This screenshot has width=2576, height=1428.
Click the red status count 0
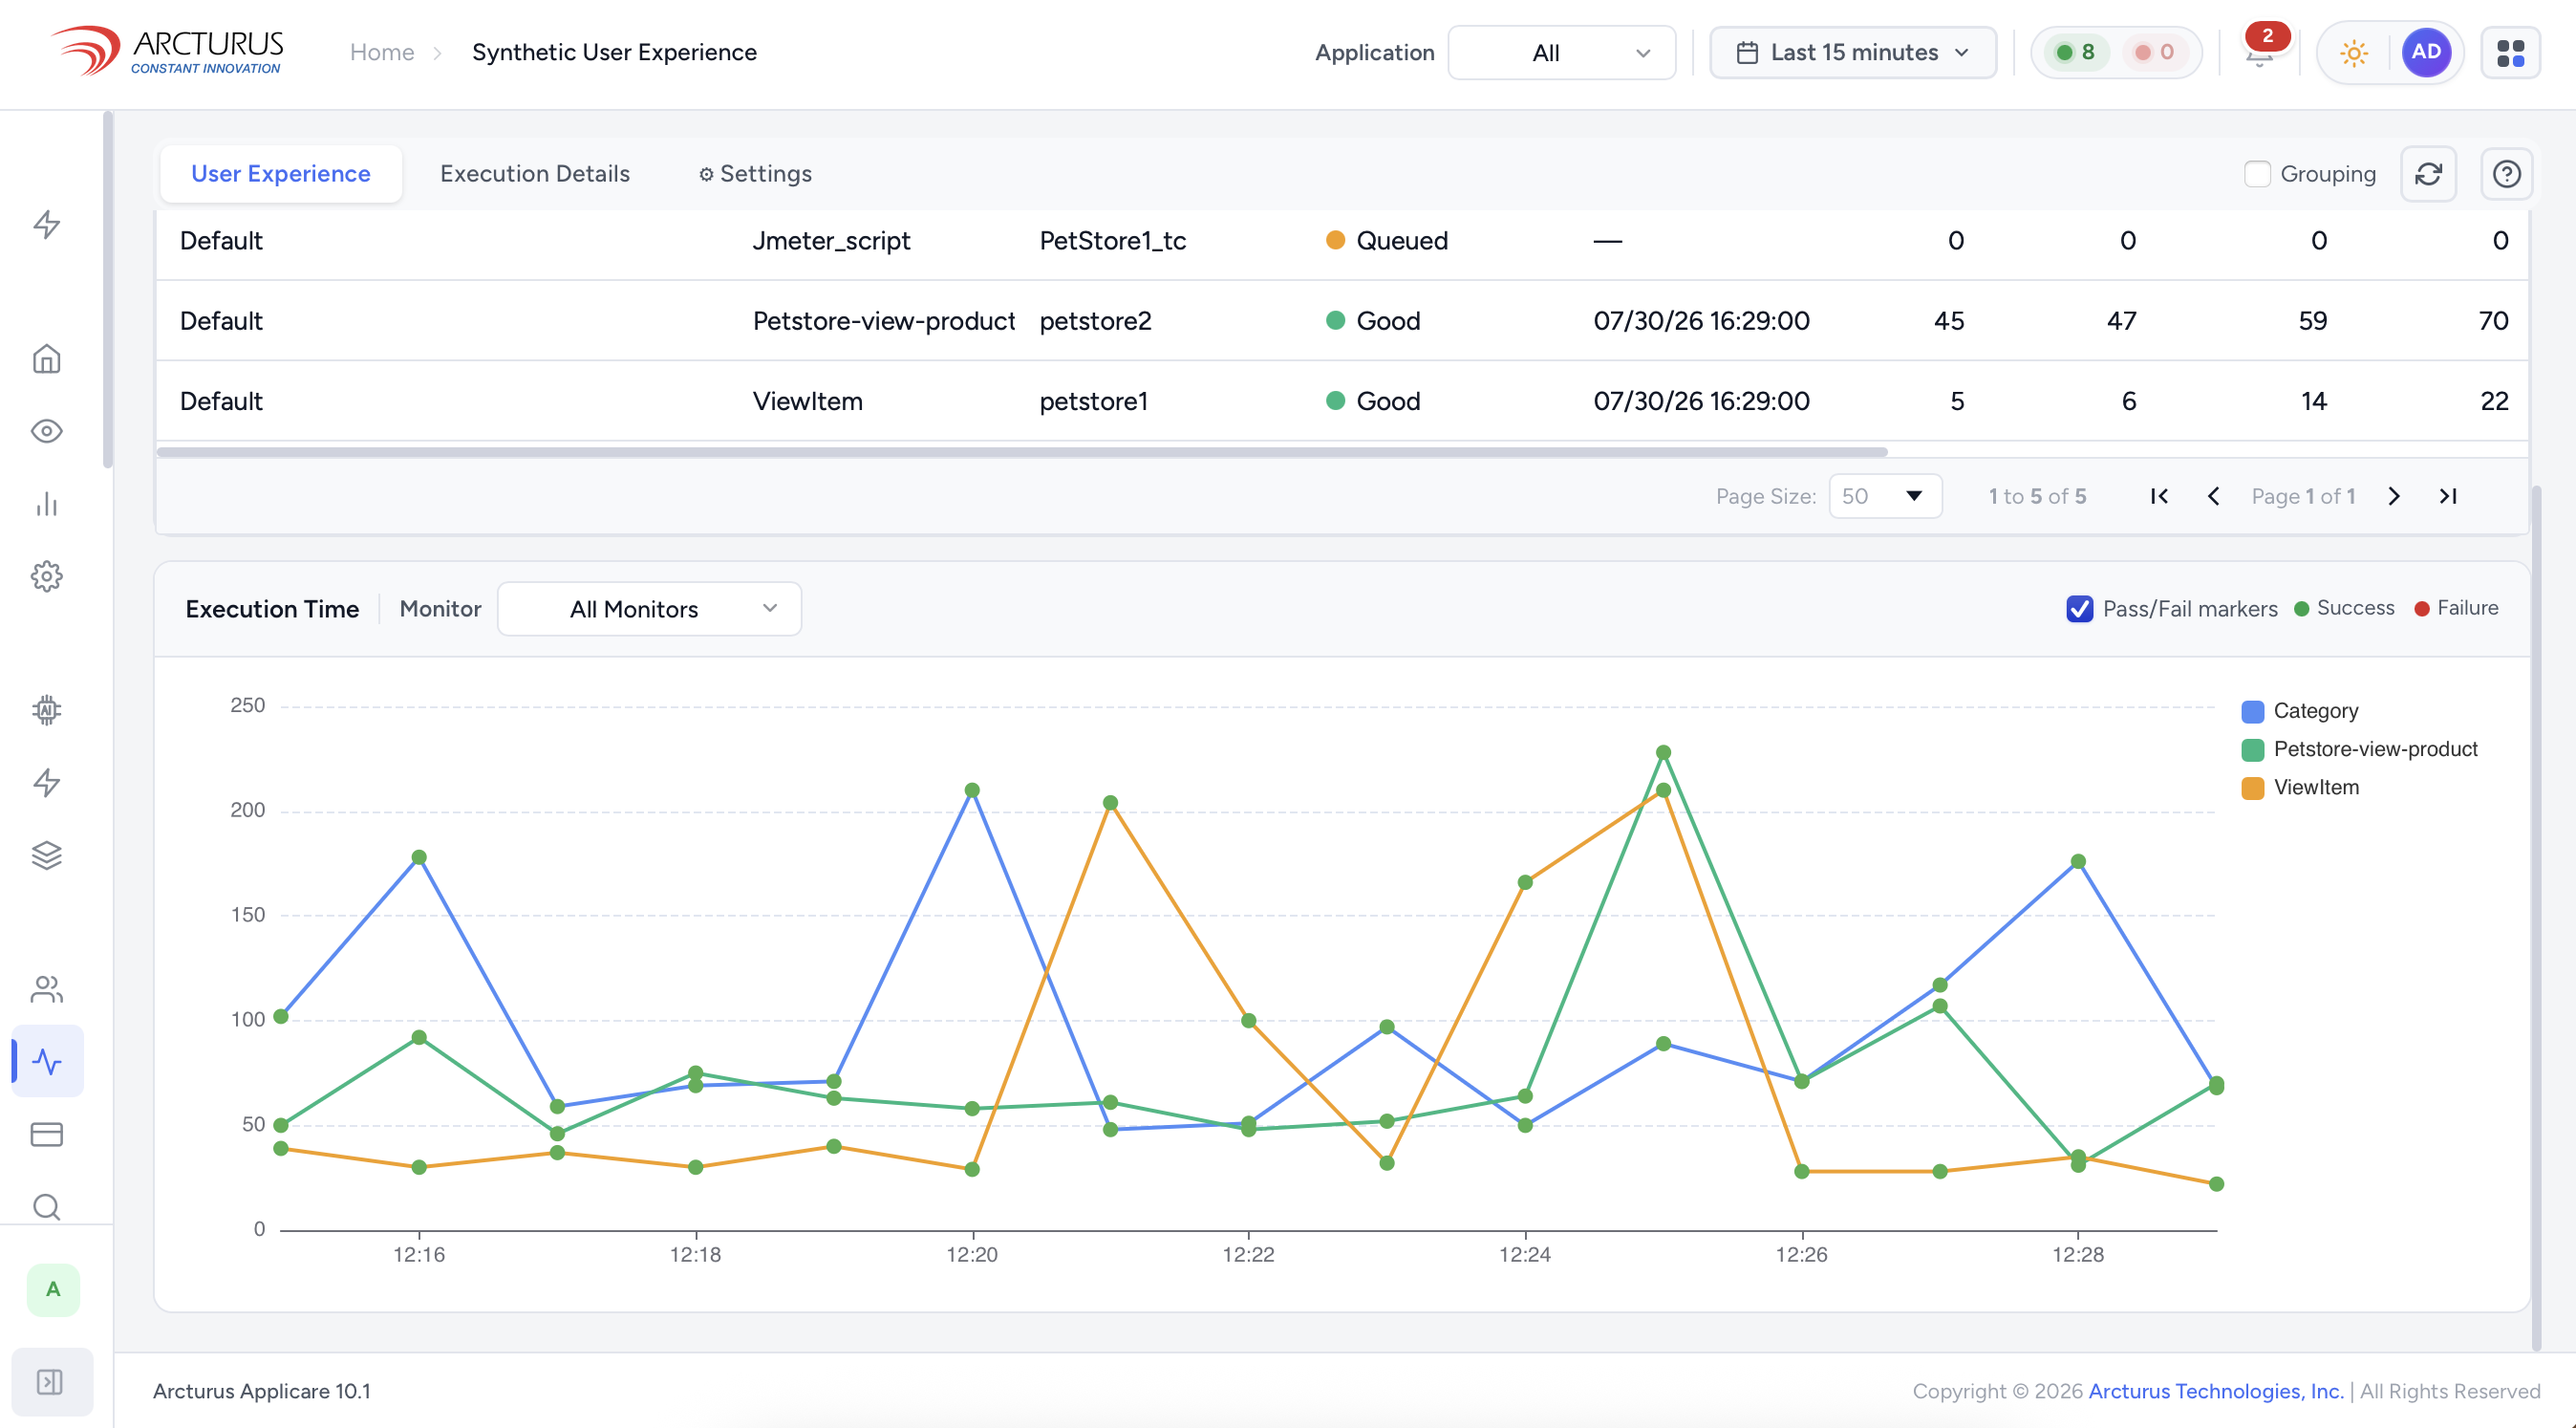2155,52
